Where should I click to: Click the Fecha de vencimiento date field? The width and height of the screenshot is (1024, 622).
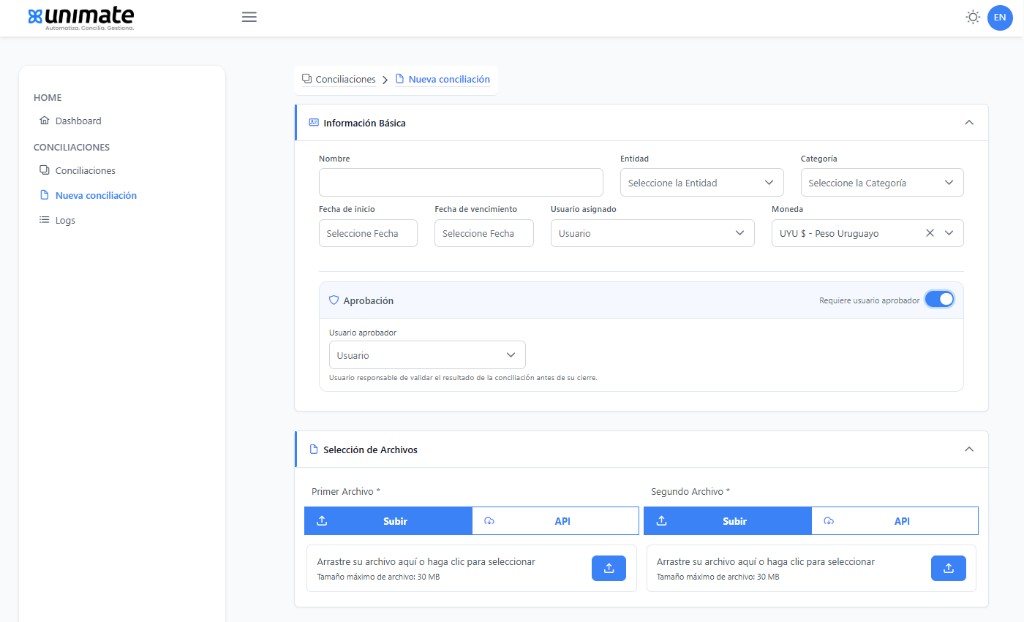click(x=484, y=233)
